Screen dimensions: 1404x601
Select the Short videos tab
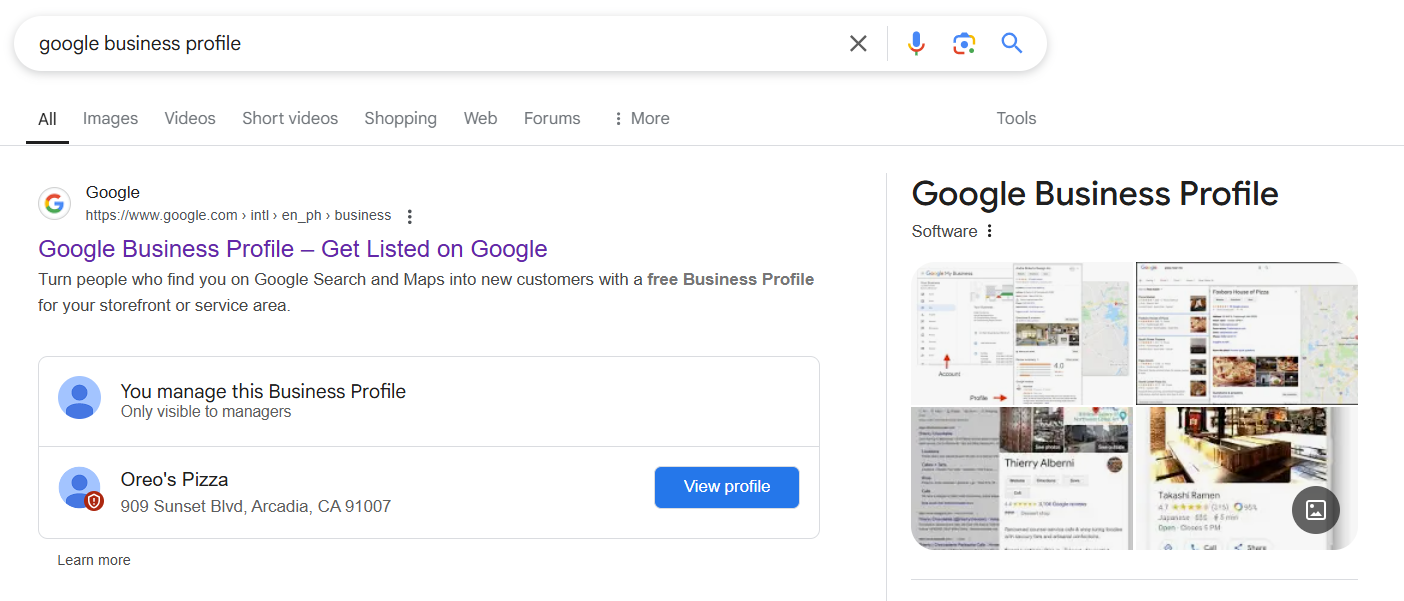pos(290,118)
